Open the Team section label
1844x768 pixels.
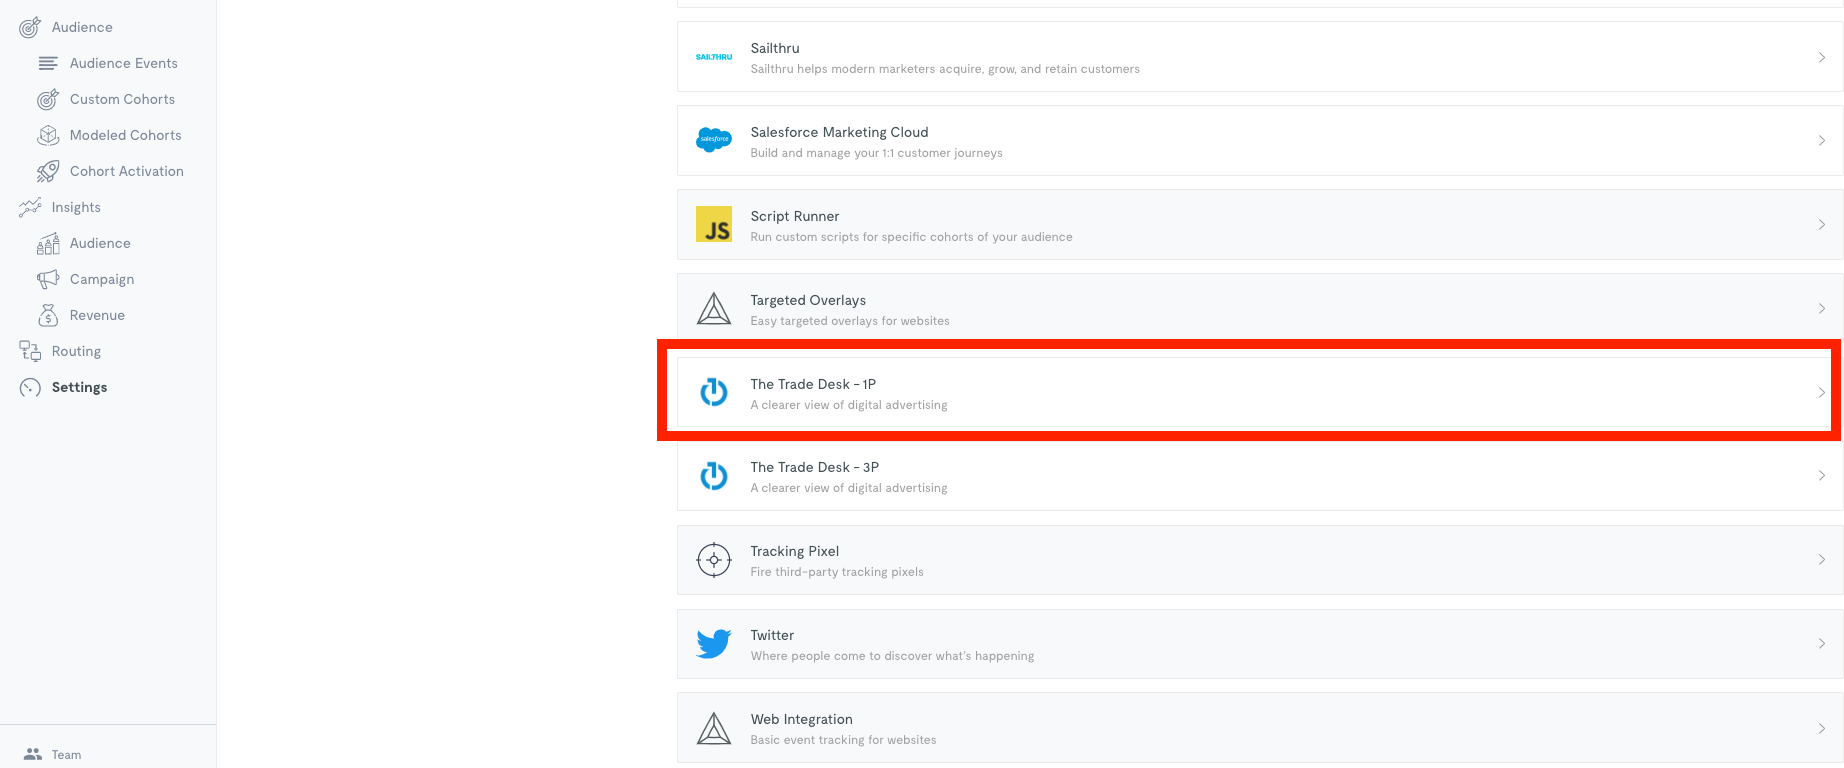point(66,755)
